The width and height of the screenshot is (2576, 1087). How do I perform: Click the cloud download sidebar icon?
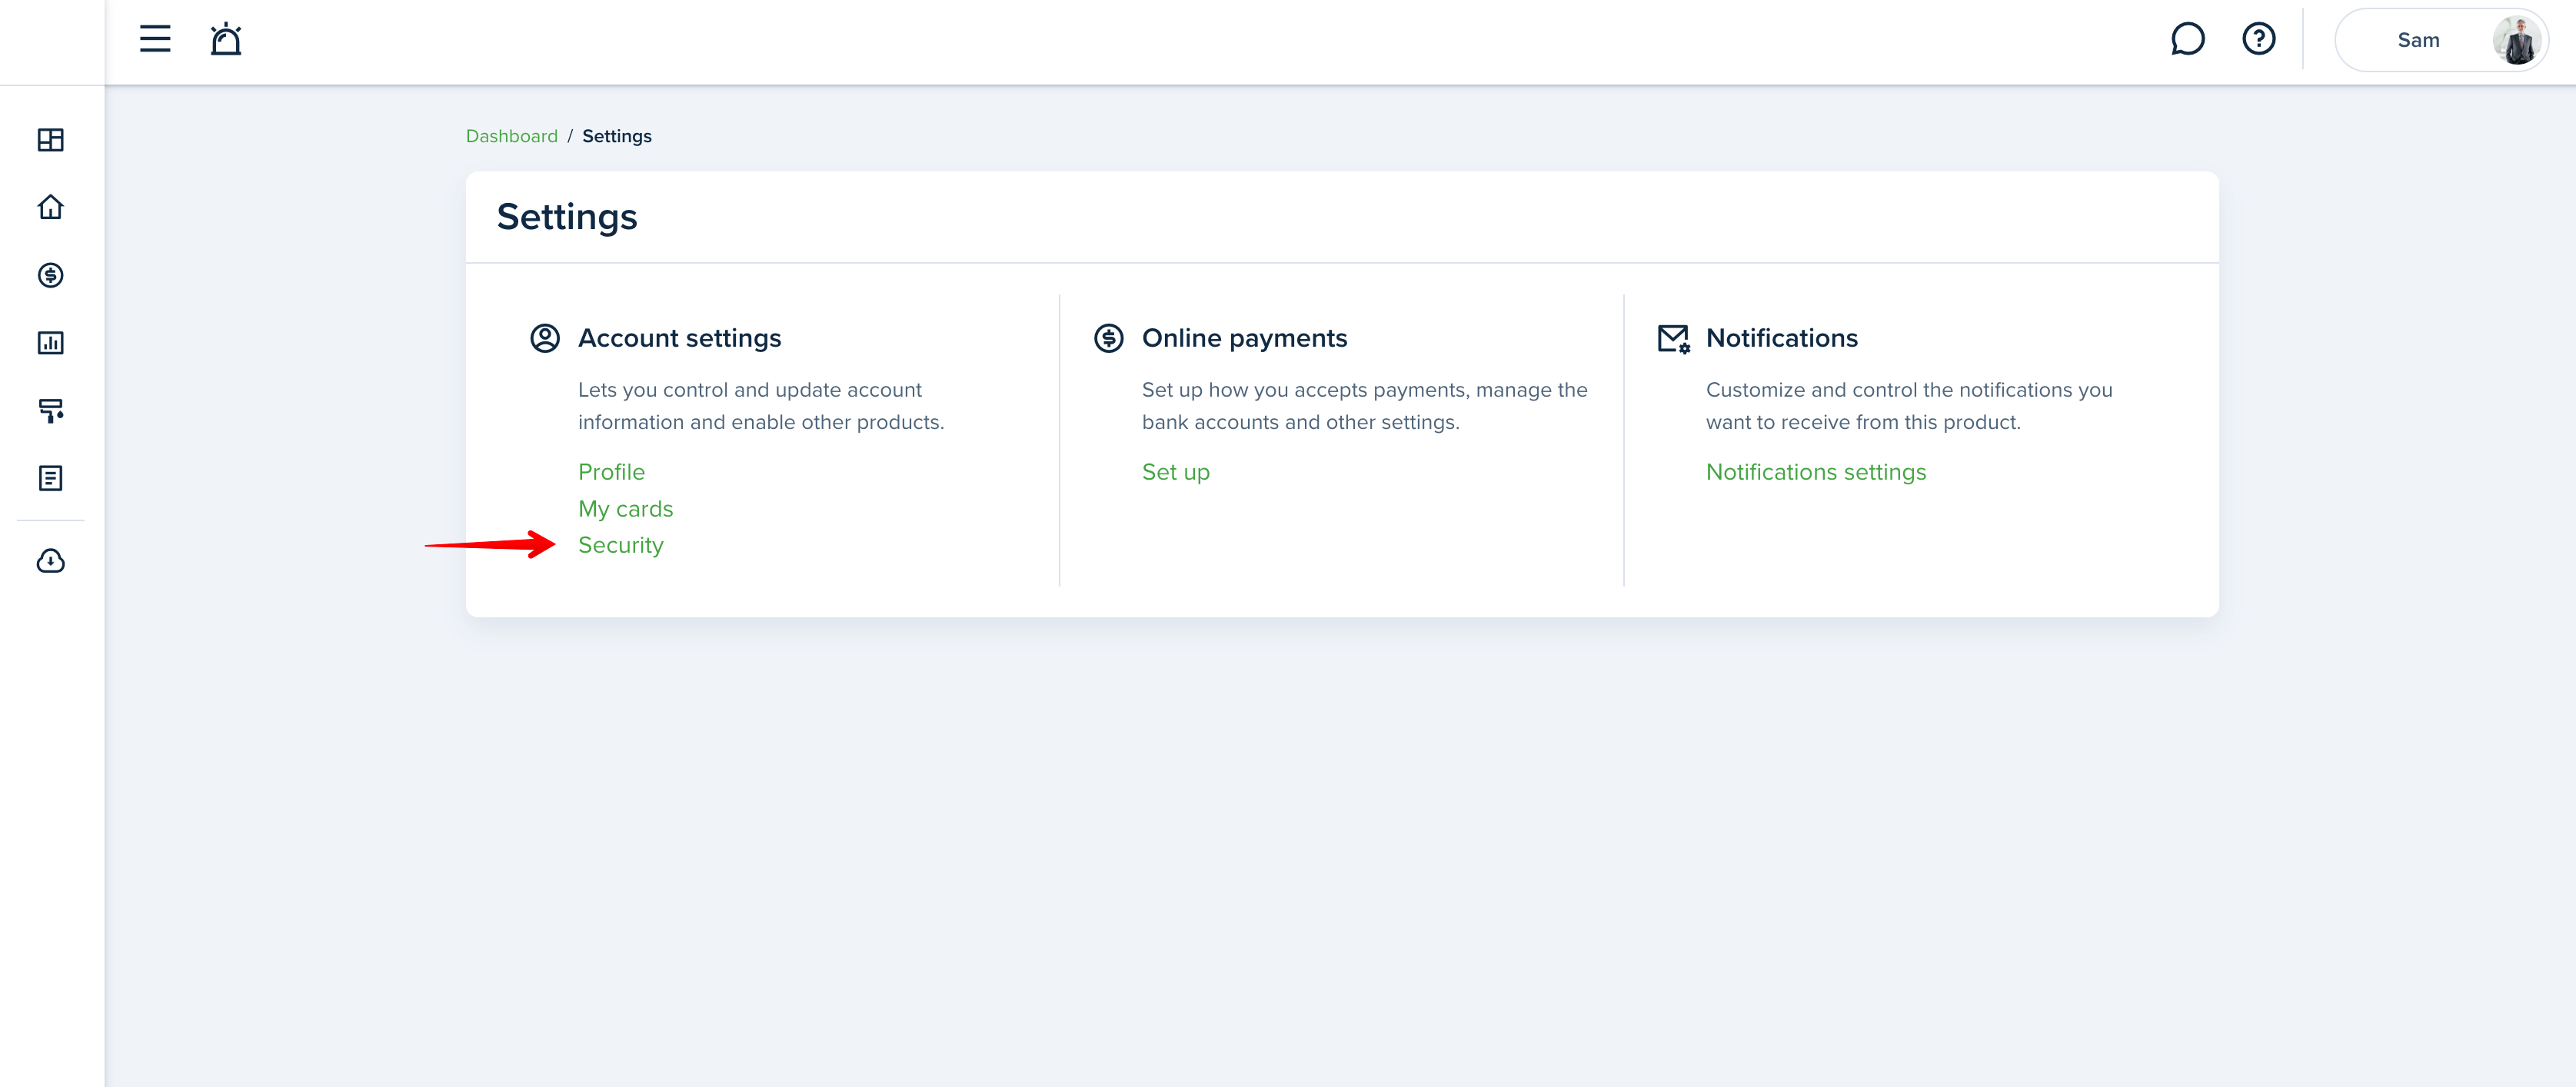coord(51,561)
